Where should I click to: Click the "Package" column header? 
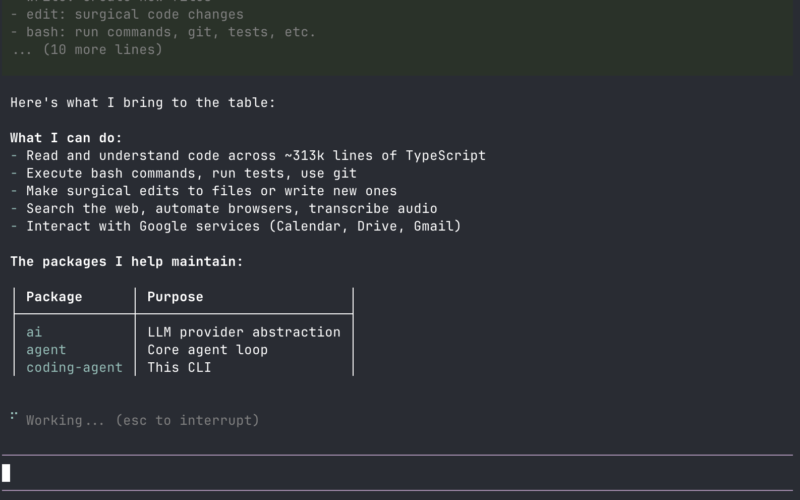pyautogui.click(x=54, y=297)
